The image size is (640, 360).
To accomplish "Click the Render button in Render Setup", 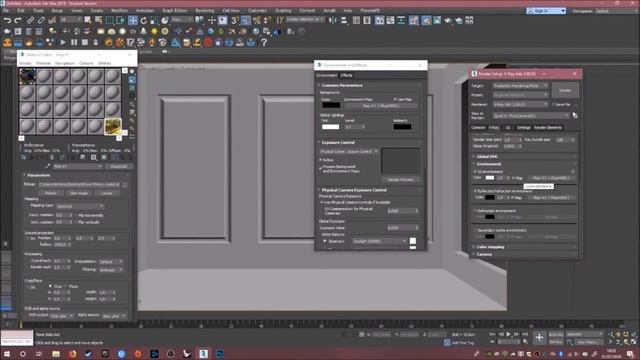I will pos(565,91).
